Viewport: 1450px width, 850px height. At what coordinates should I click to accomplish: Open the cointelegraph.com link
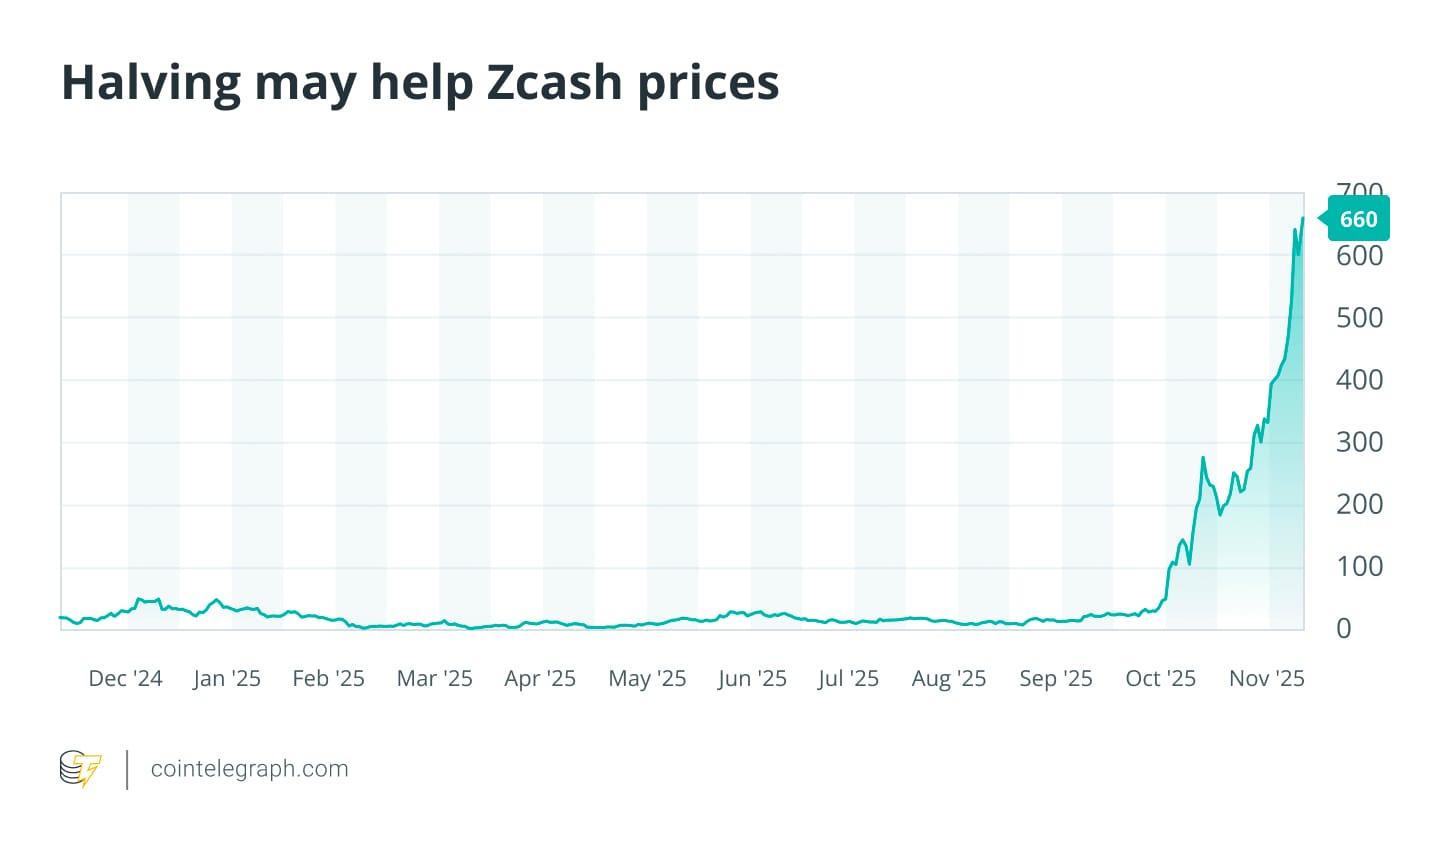pos(249,769)
